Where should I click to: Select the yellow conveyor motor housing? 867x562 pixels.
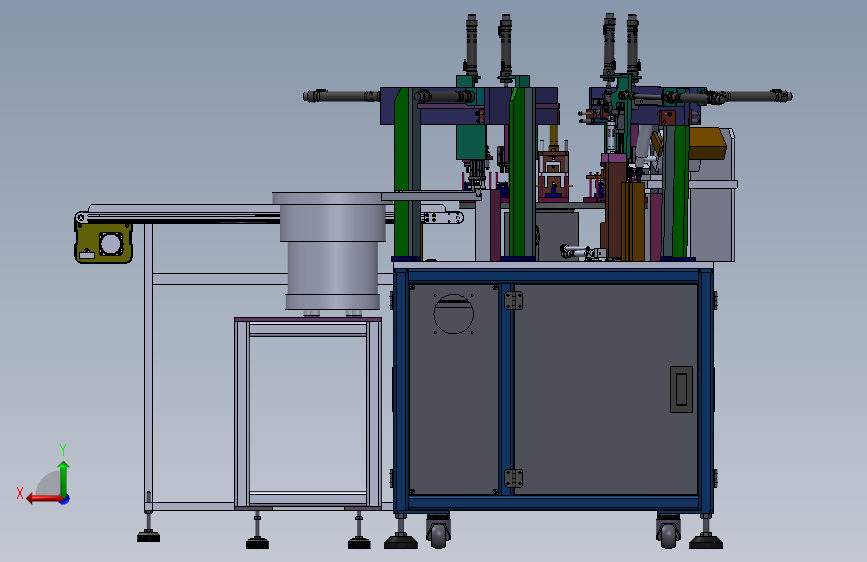104,243
